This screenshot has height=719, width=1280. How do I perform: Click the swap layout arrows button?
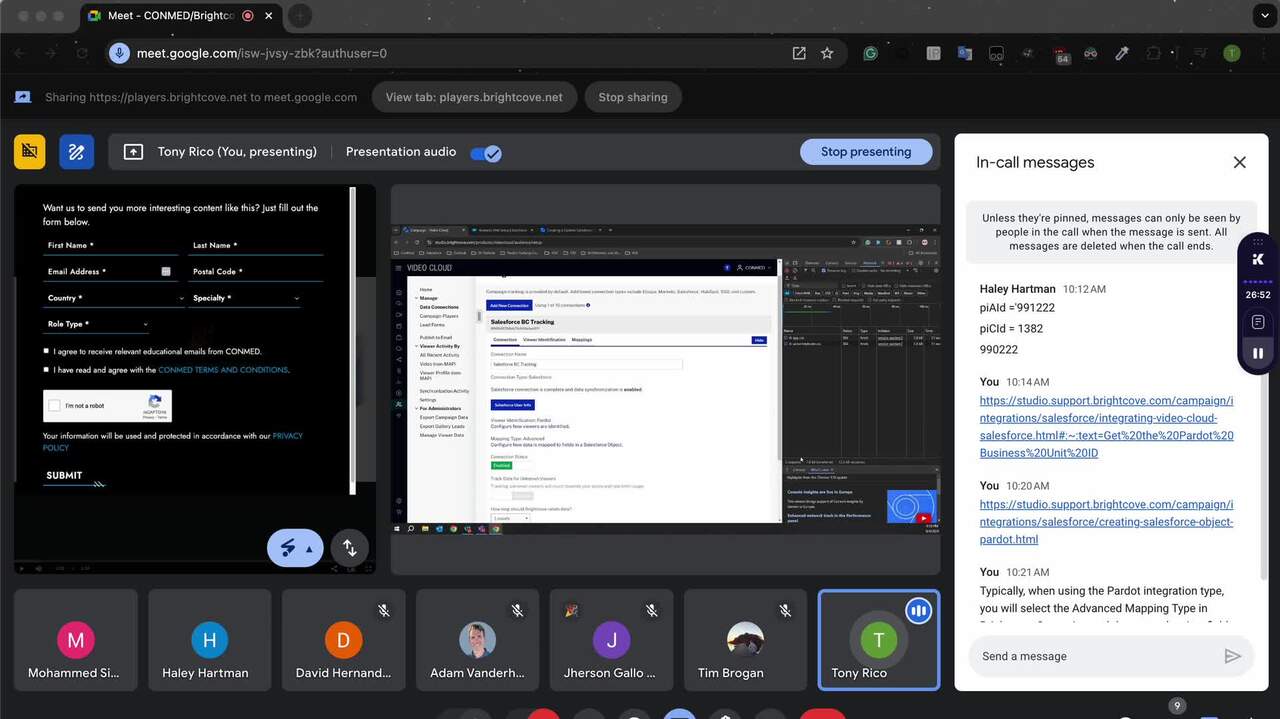tap(349, 547)
